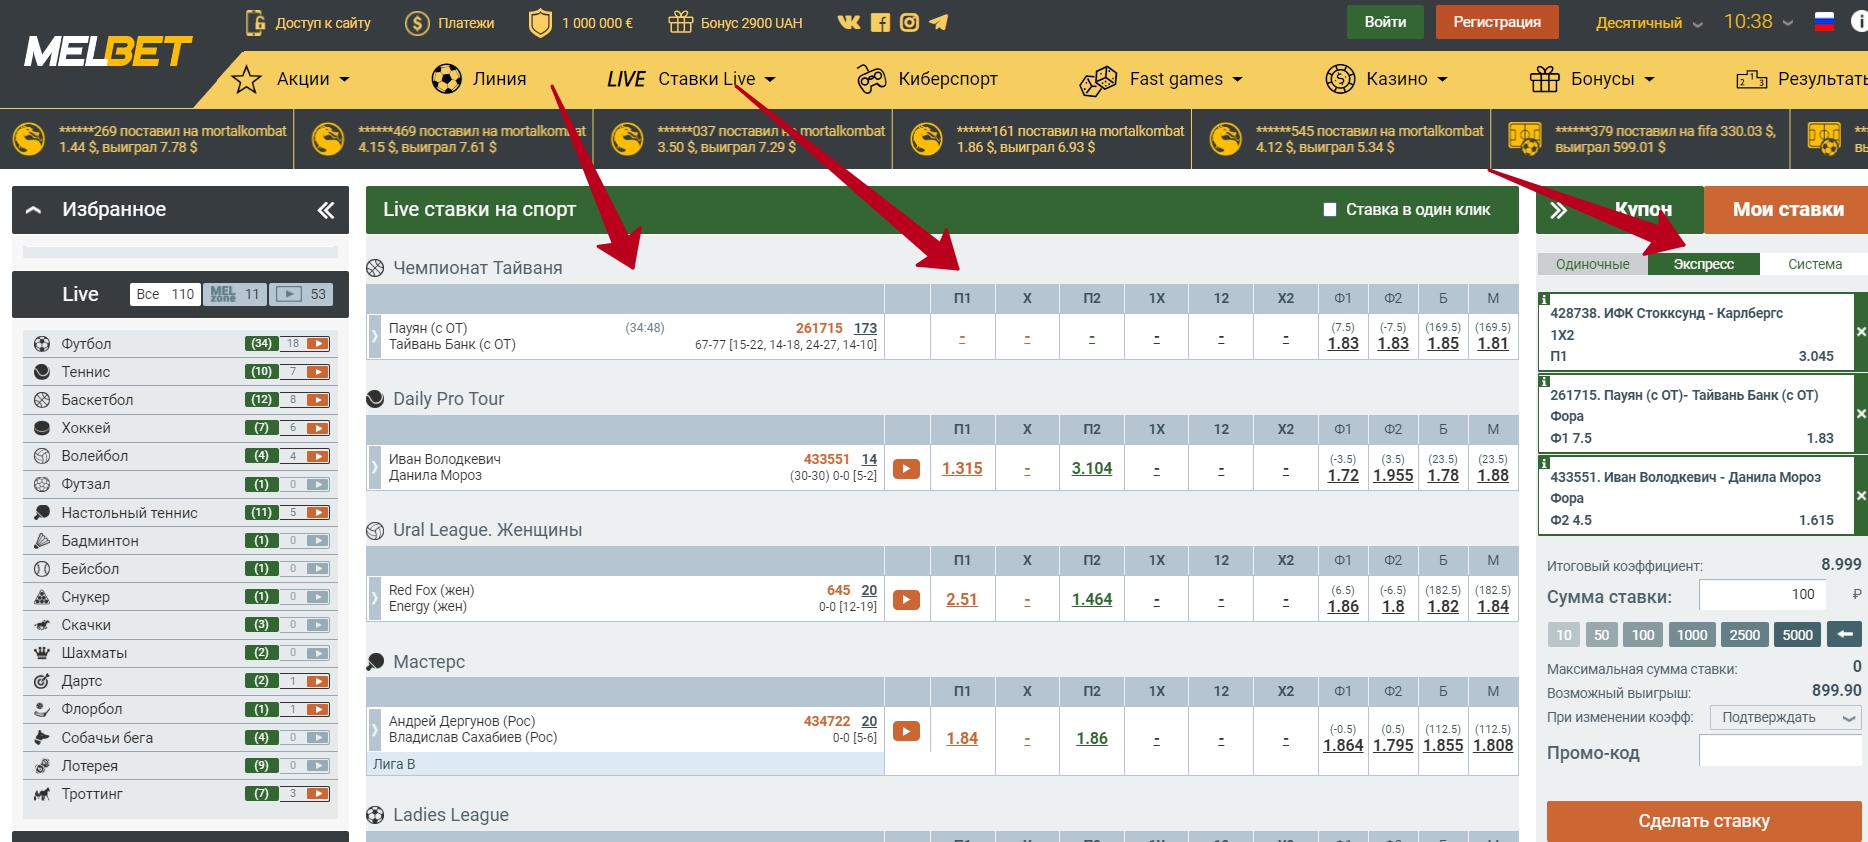Viewport: 1868px width, 842px height.
Task: Remove Иван Володкевич bet from coupon
Action: (x=1860, y=496)
